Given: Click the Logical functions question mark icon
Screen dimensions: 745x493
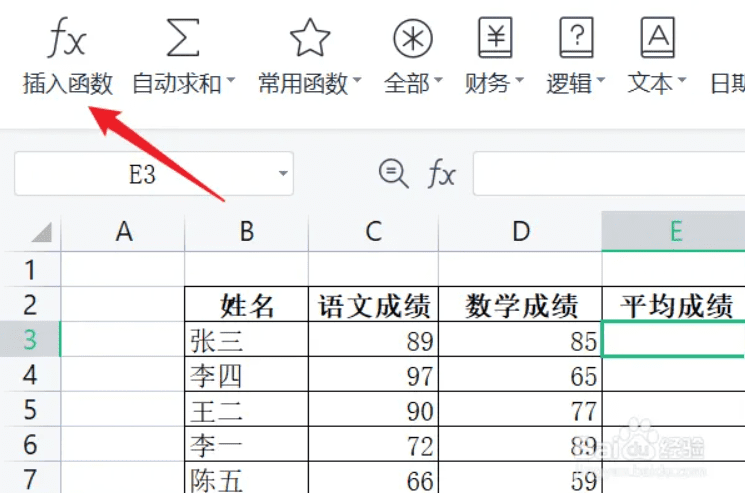Looking at the screenshot, I should [576, 39].
